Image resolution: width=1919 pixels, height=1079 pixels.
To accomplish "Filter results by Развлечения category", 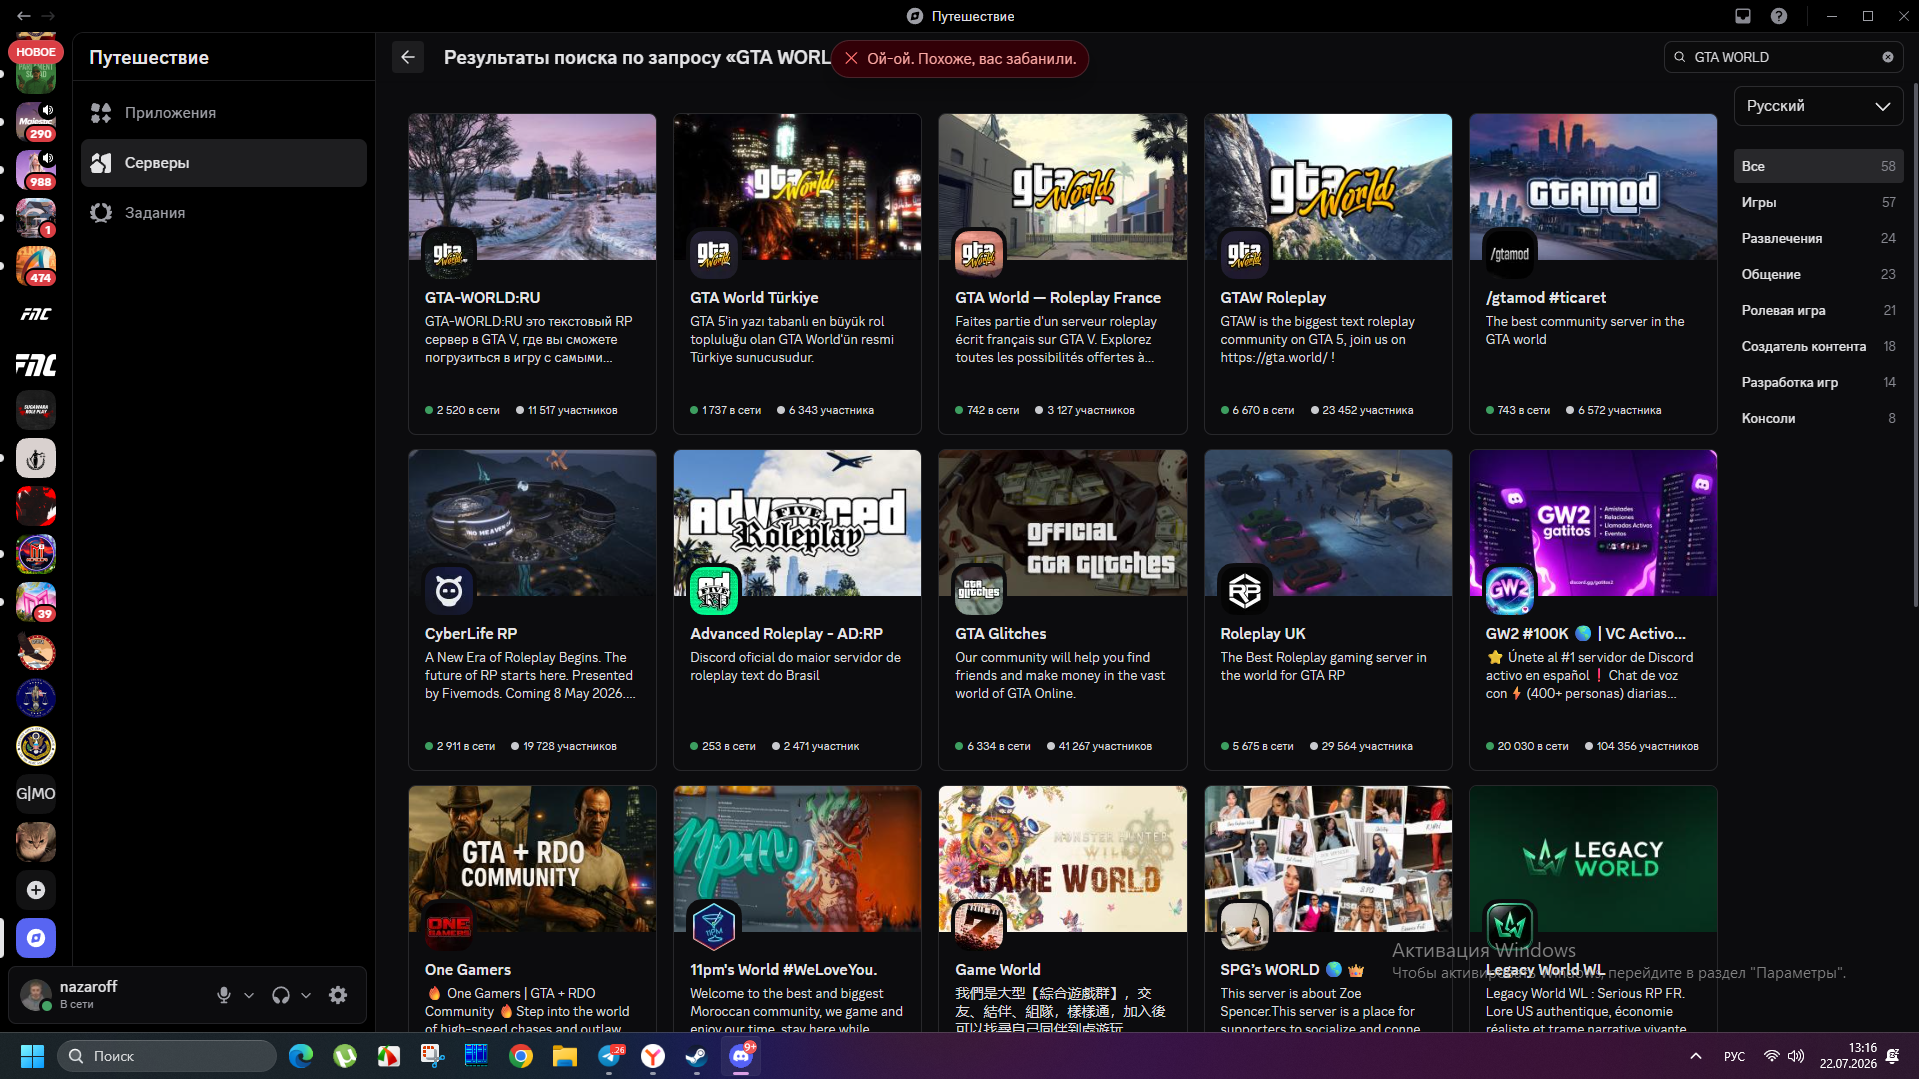I will (x=1818, y=238).
